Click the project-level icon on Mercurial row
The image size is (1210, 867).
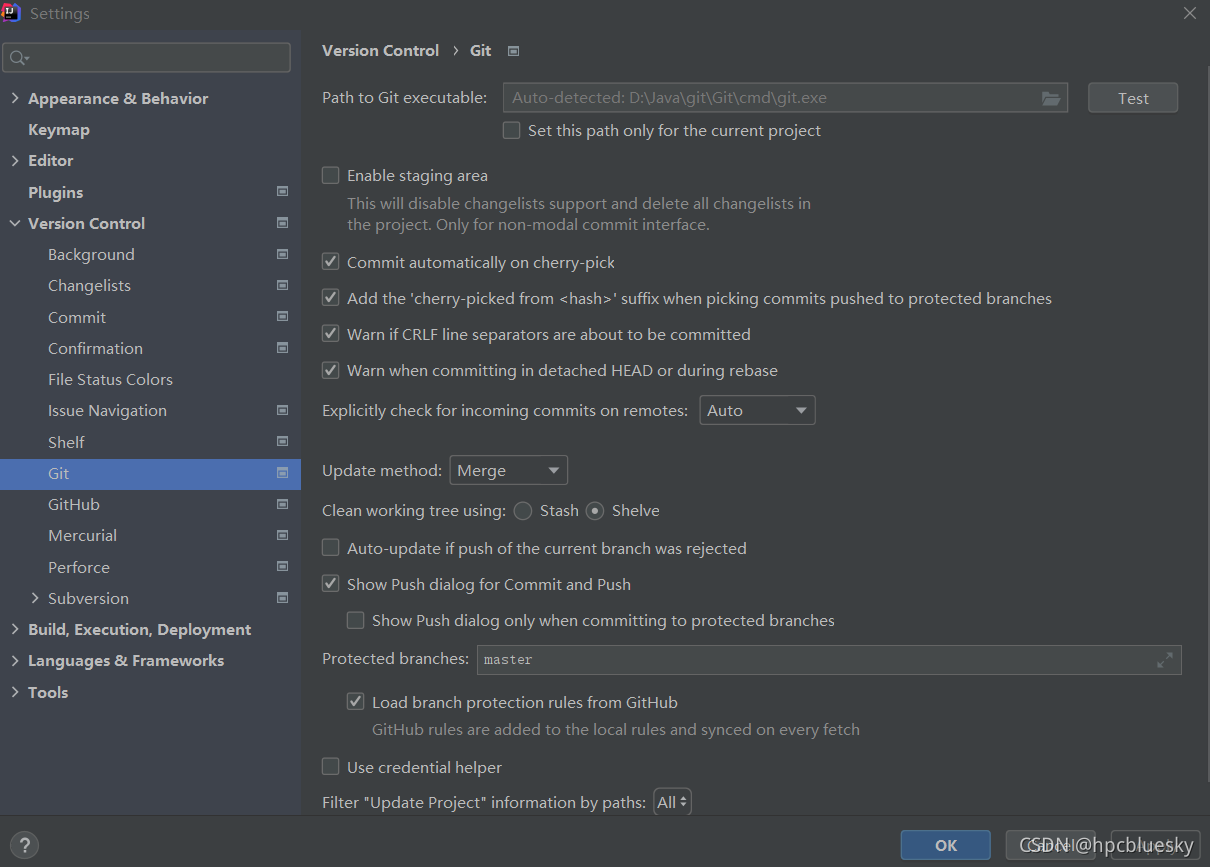pos(282,535)
